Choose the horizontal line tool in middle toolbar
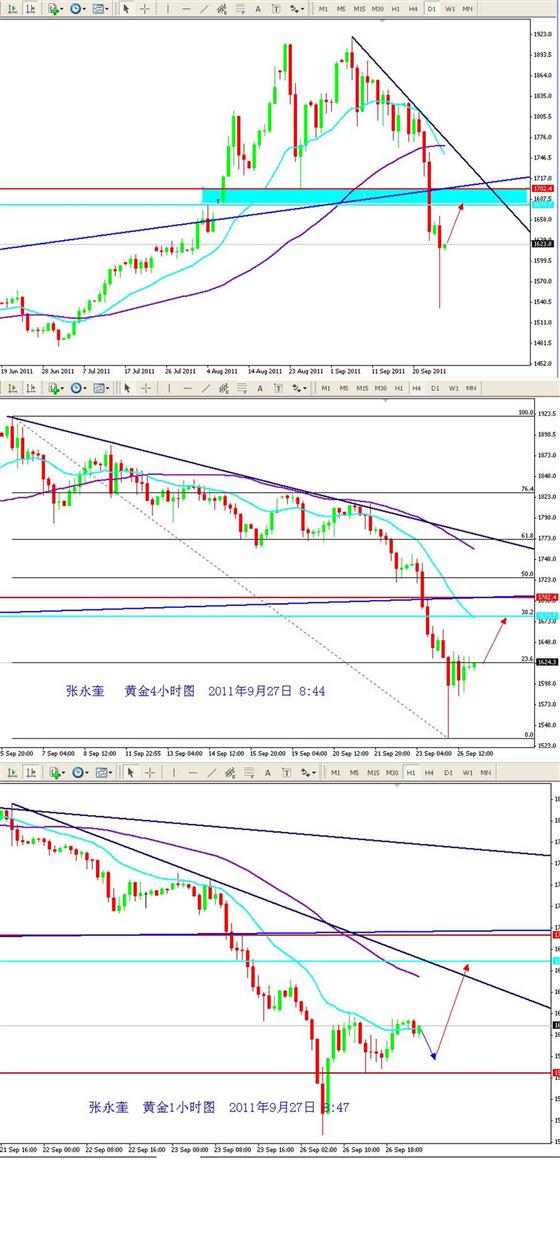This screenshot has width=560, height=1236. 188,387
